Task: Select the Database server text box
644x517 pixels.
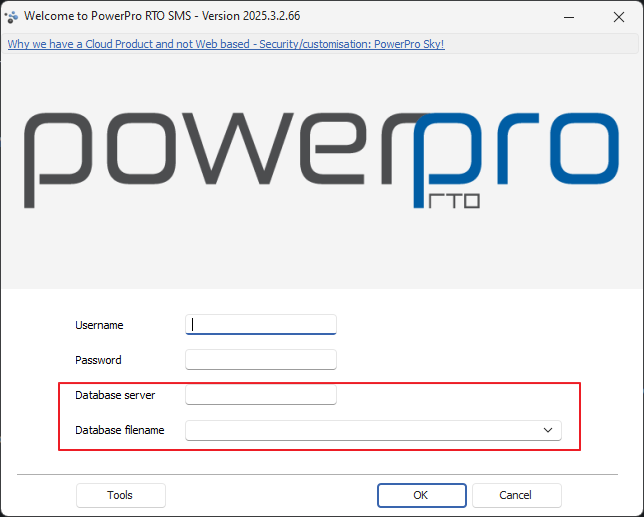Action: point(261,395)
